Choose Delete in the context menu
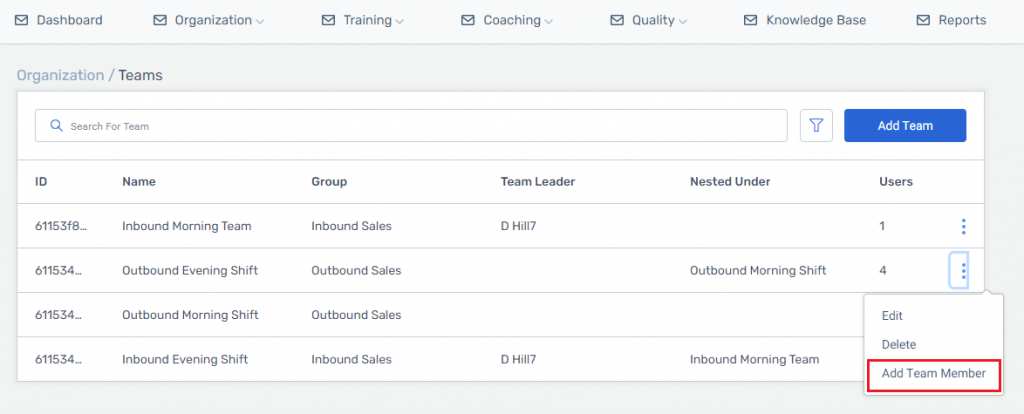This screenshot has height=414, width=1024. click(899, 344)
